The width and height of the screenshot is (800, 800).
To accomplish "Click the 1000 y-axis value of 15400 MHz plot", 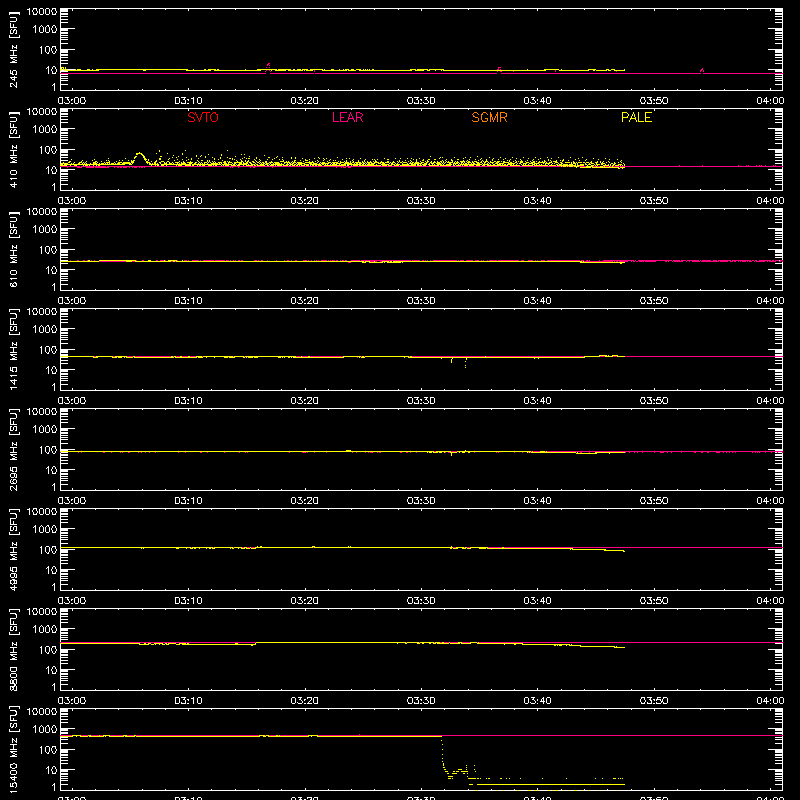I will pos(45,729).
